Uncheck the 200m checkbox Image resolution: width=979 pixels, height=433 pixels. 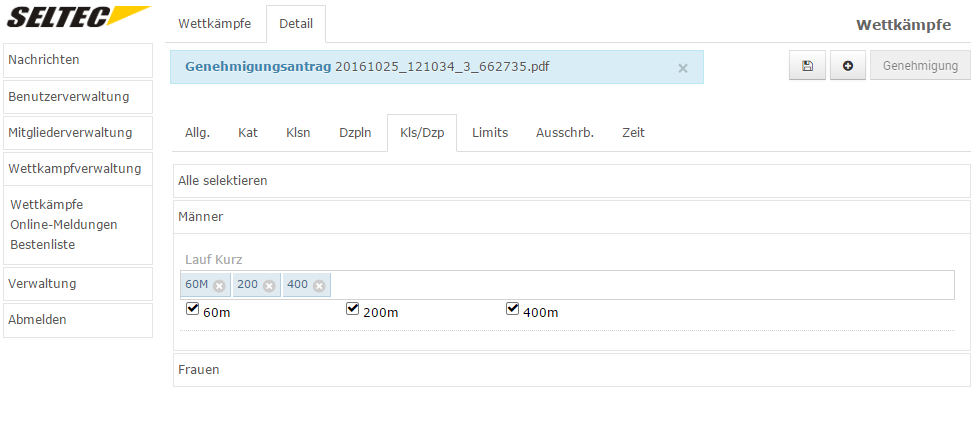click(353, 309)
